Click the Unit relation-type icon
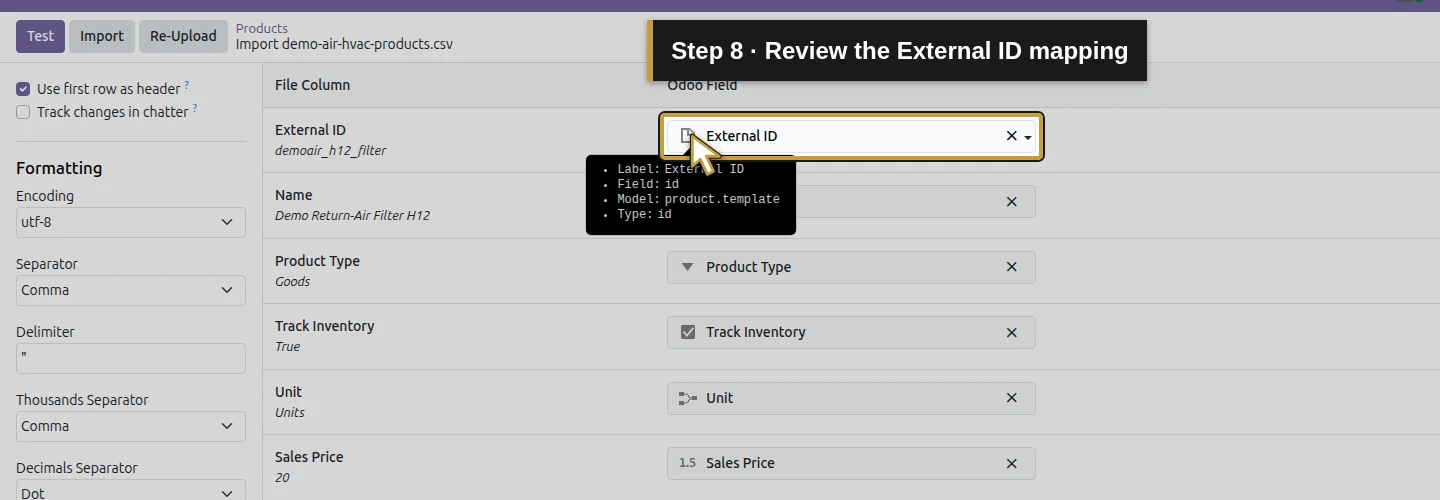 coord(688,398)
